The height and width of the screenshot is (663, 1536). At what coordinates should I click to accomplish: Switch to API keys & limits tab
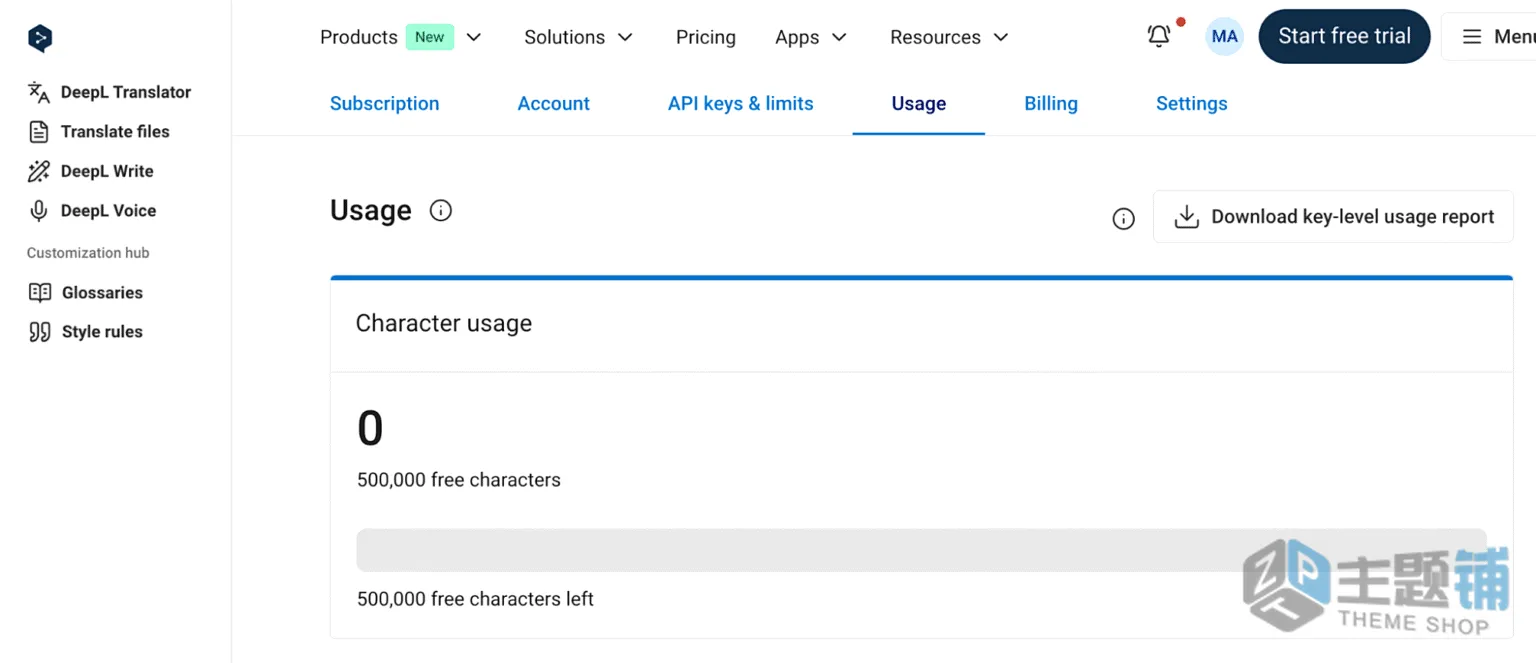coord(741,104)
